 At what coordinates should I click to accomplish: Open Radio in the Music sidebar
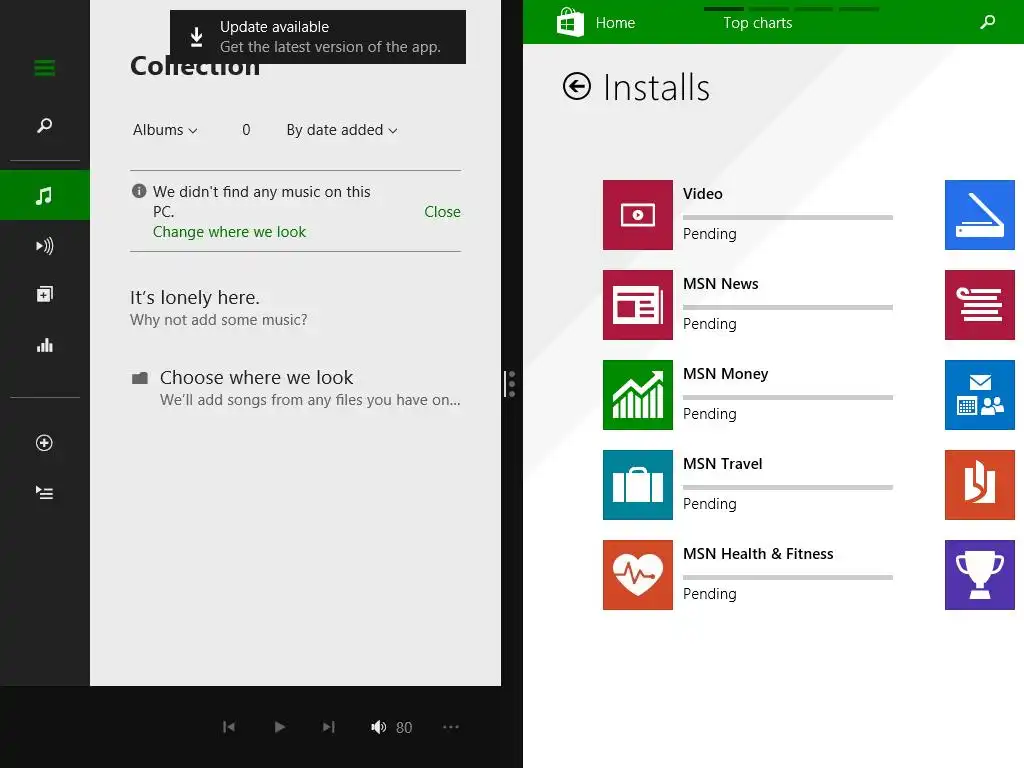click(x=44, y=246)
